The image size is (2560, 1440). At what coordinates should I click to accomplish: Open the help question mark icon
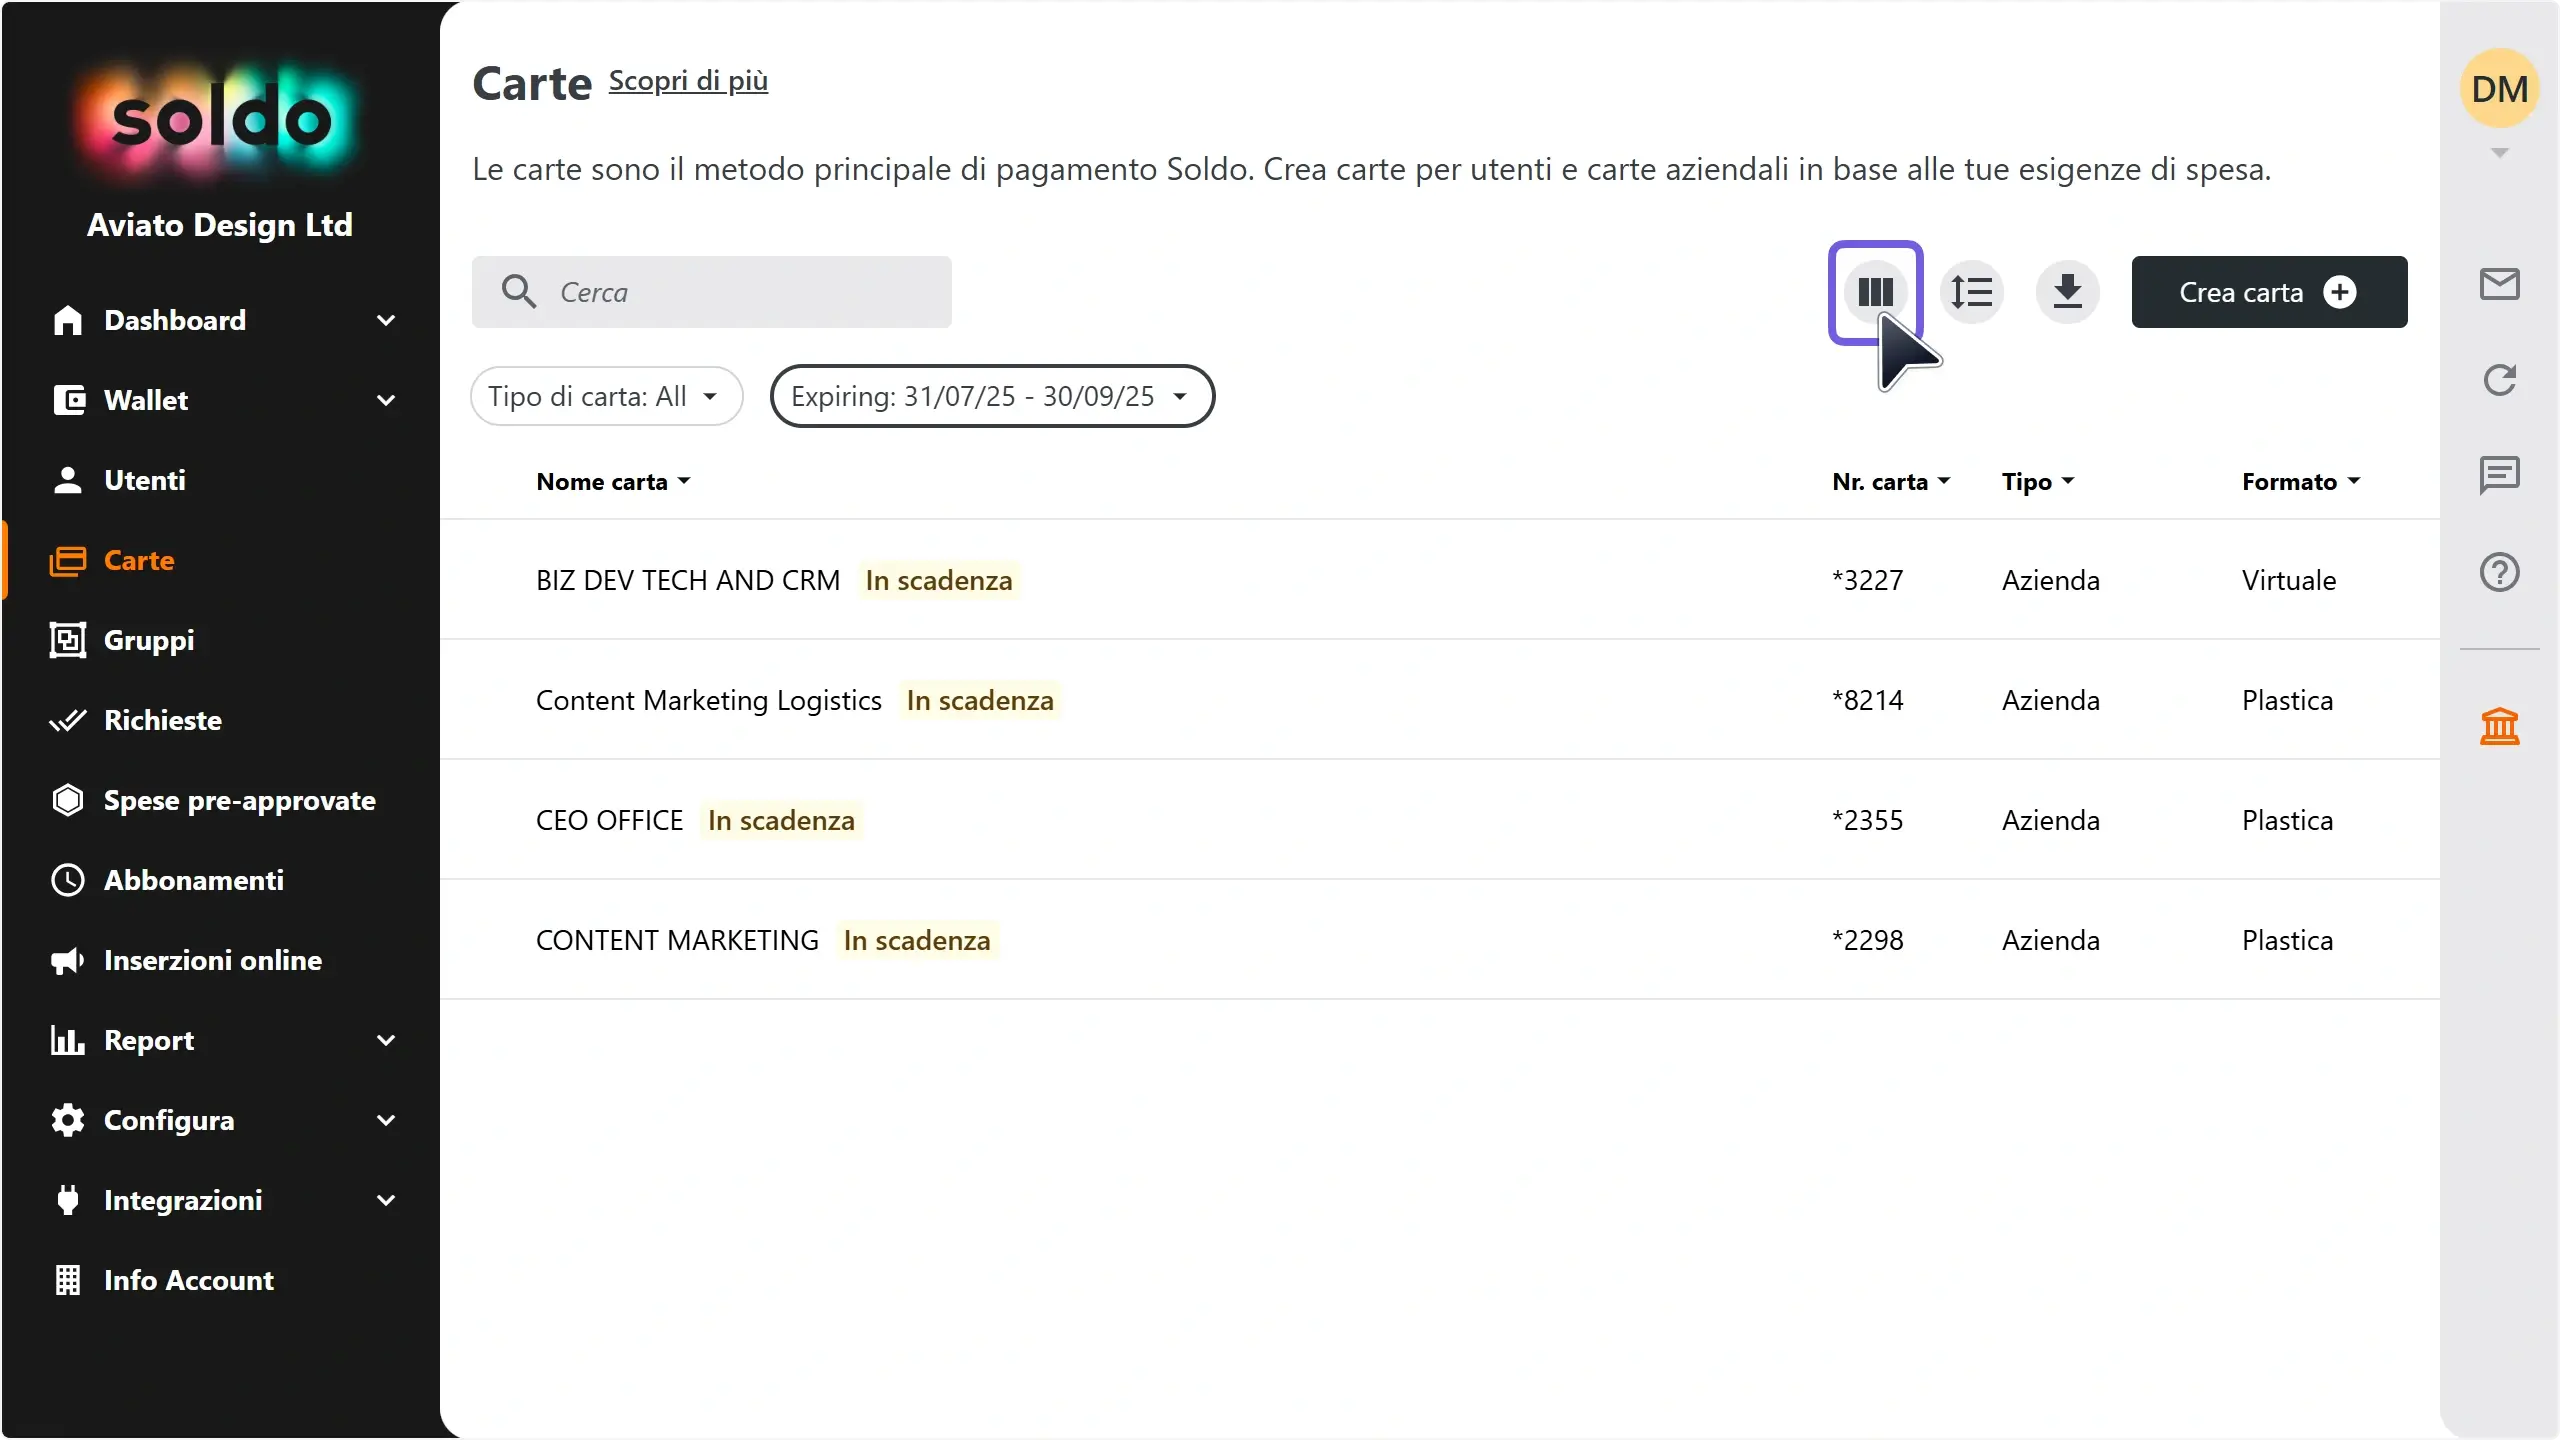[2499, 572]
